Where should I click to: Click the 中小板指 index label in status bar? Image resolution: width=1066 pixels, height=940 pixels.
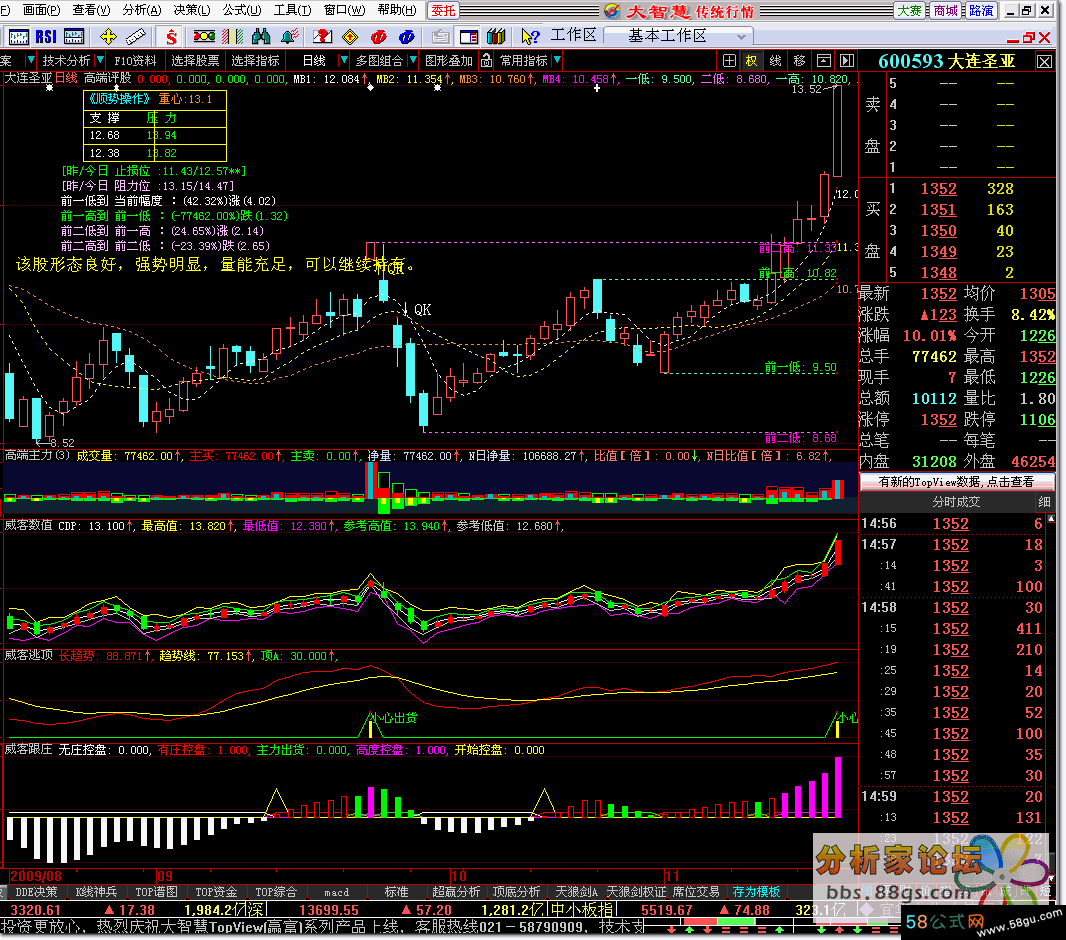point(581,909)
